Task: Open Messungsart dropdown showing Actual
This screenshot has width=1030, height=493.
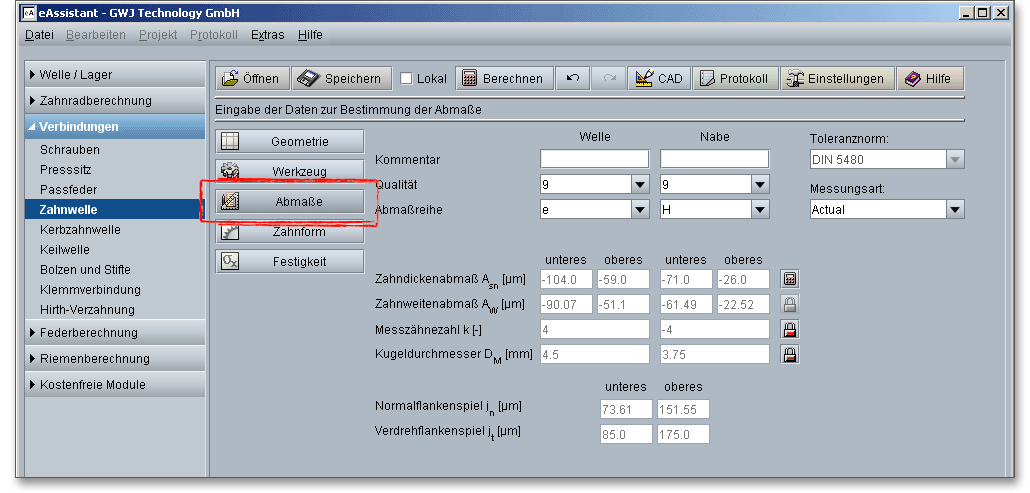Action: [954, 210]
